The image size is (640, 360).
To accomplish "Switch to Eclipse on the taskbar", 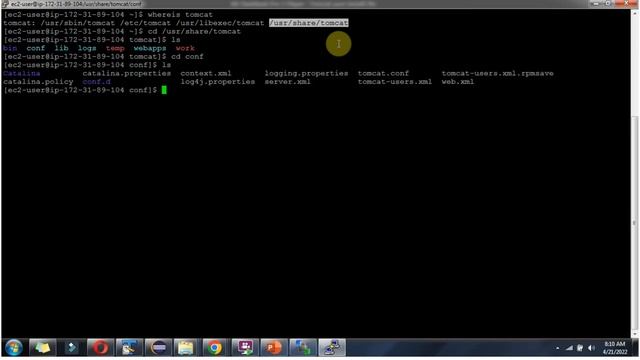I will (158, 348).
